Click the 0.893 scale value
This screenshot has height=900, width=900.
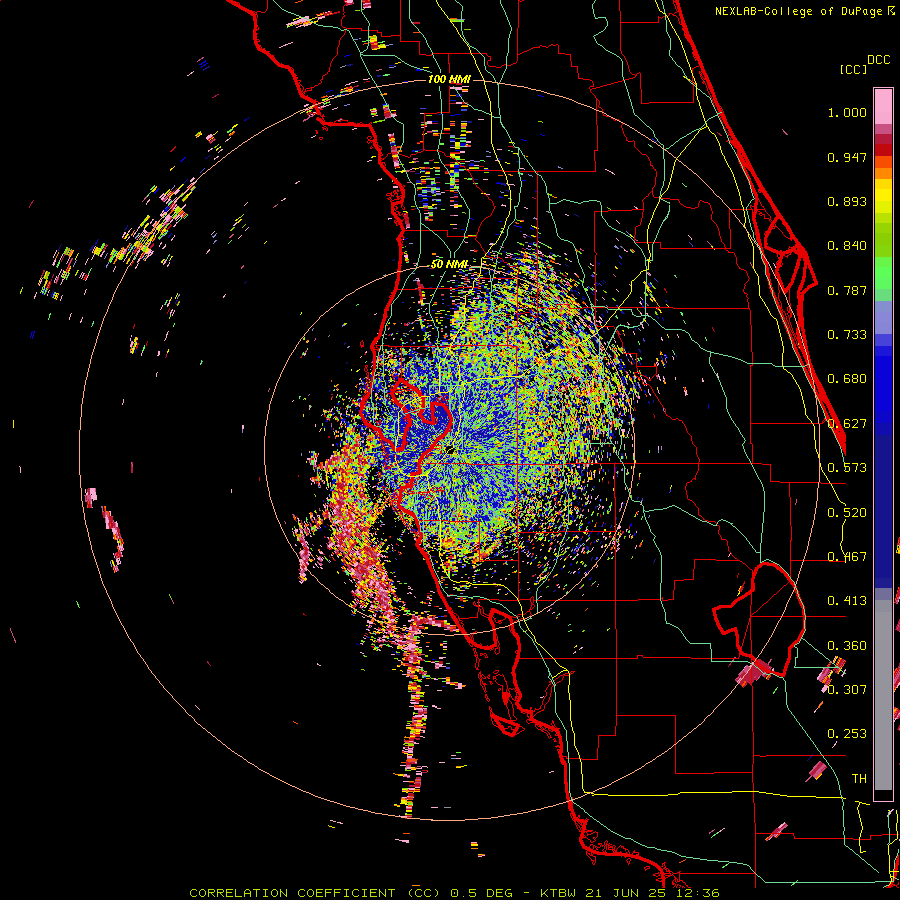(847, 201)
